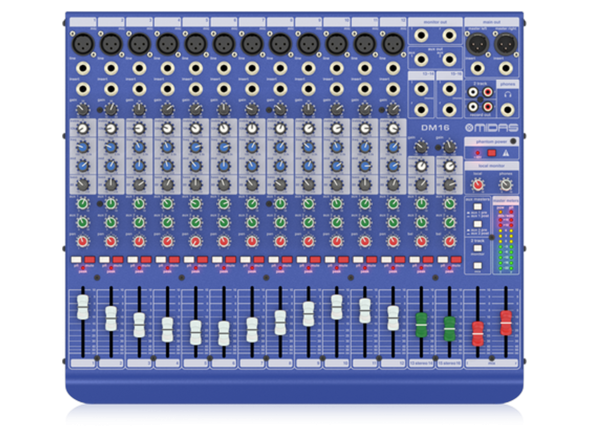This screenshot has width=589, height=441.
Task: Toggle PFL on stereo channel 15/16
Action: (443, 260)
